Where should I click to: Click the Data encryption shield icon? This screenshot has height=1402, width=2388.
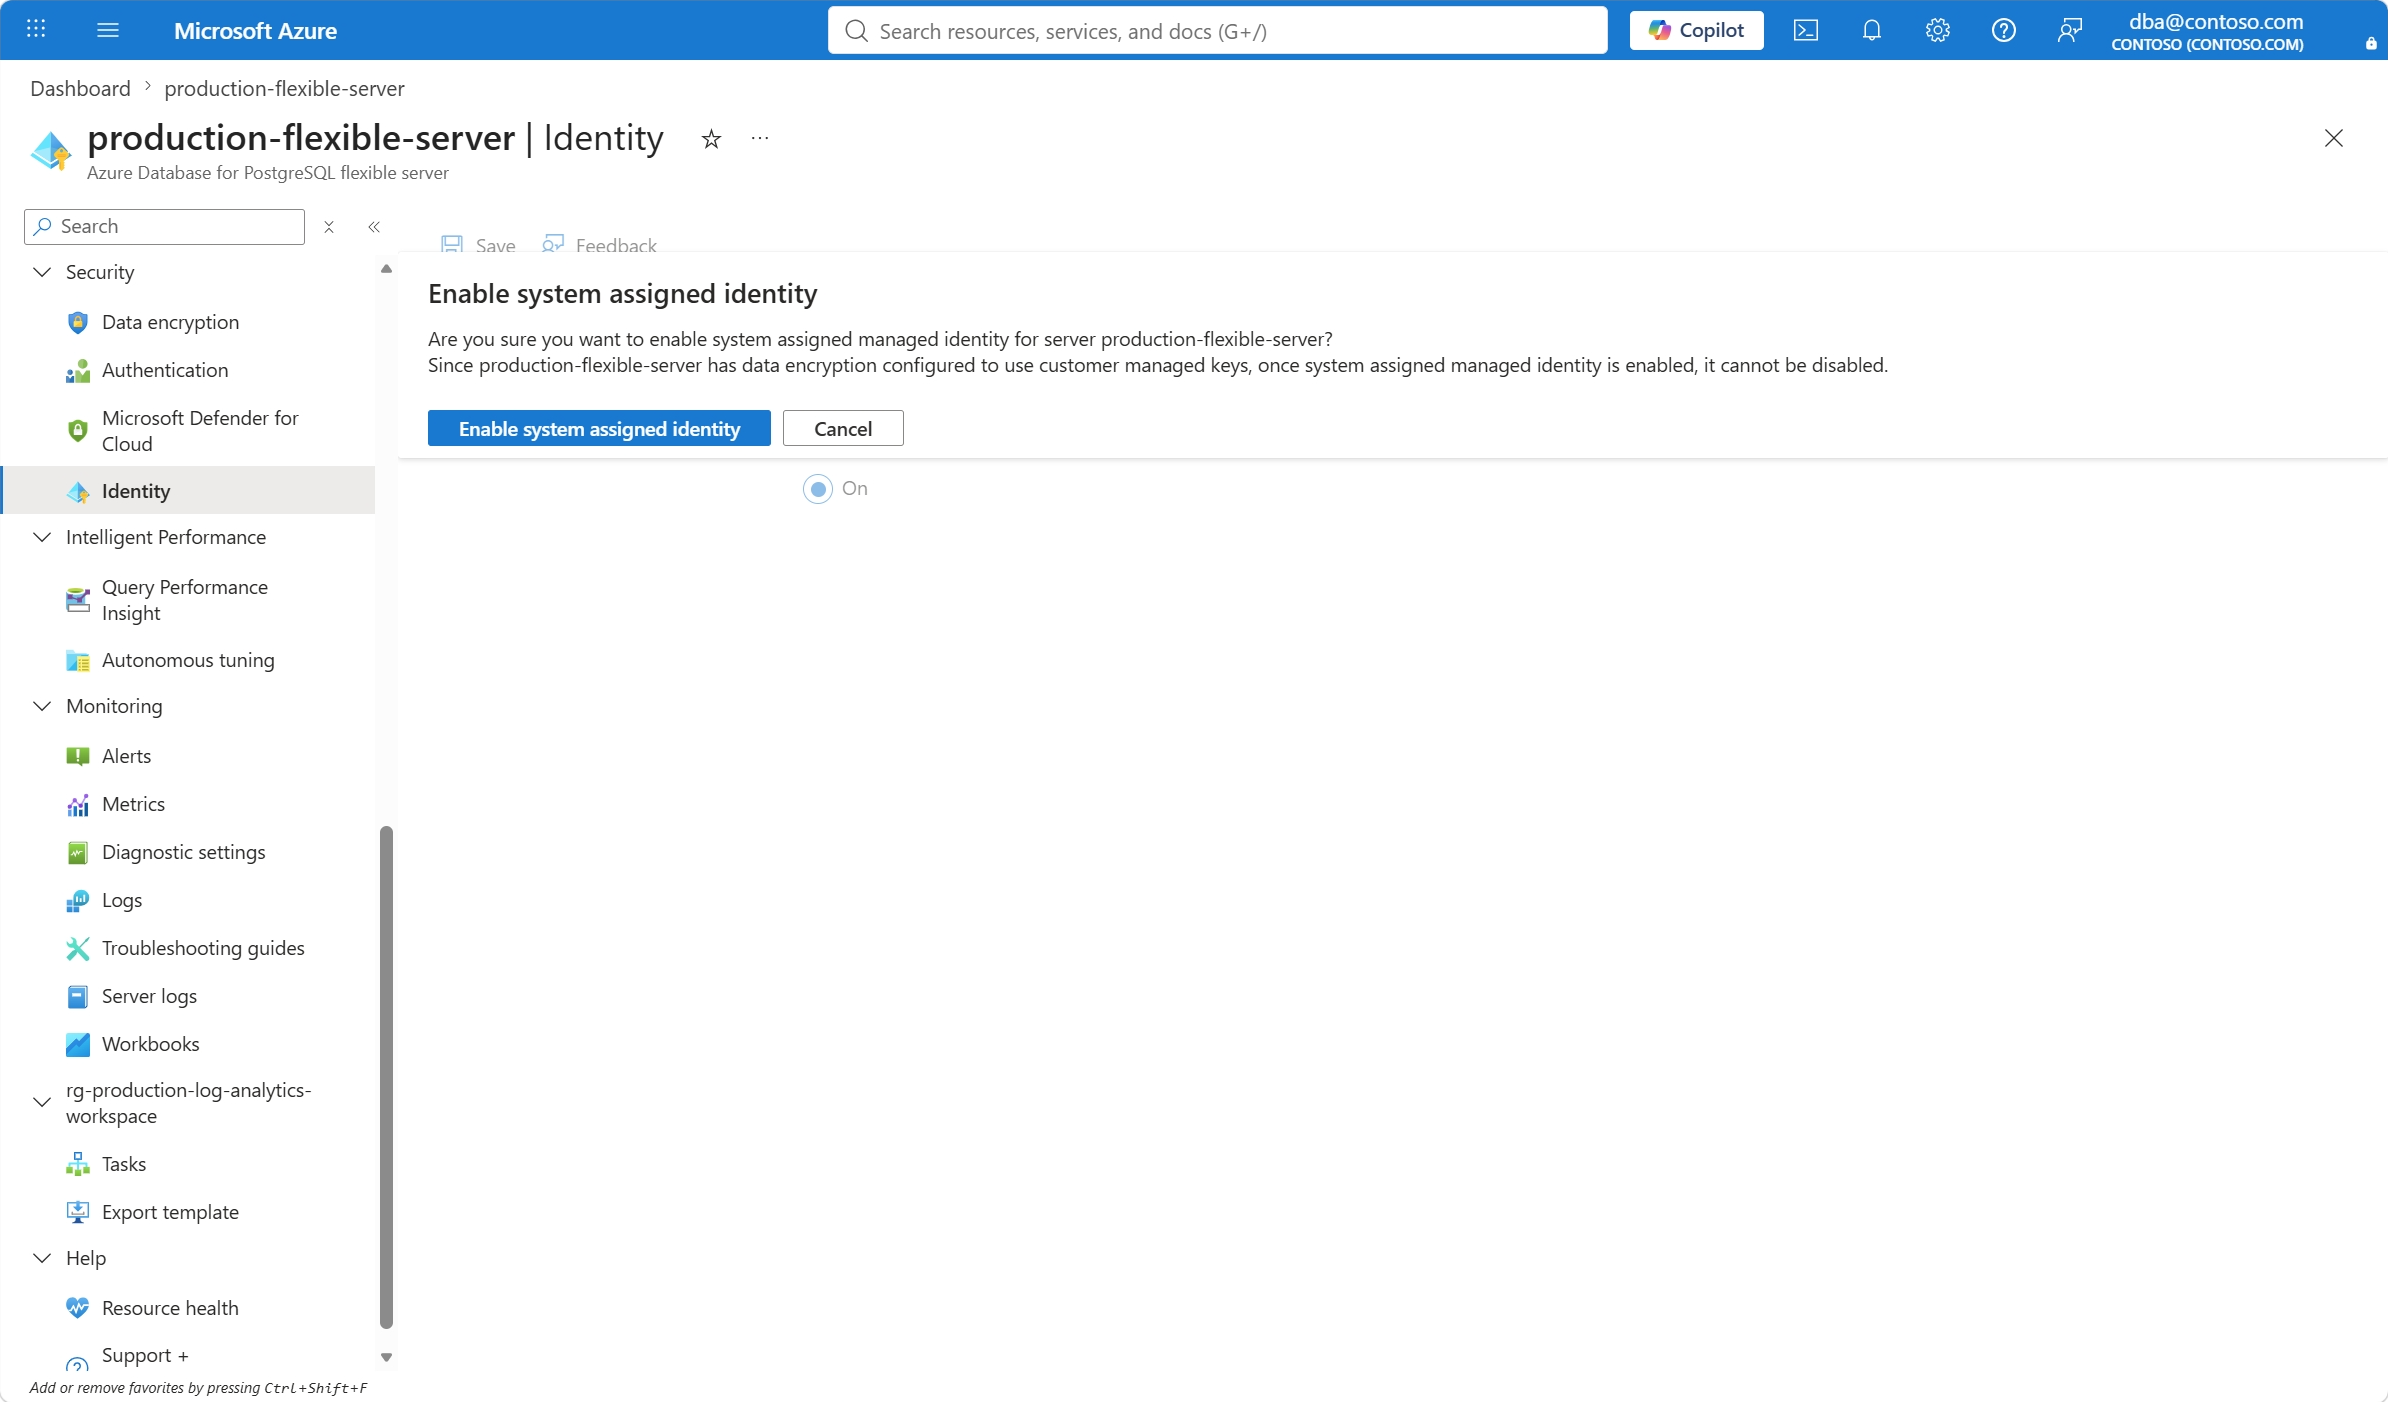click(78, 322)
